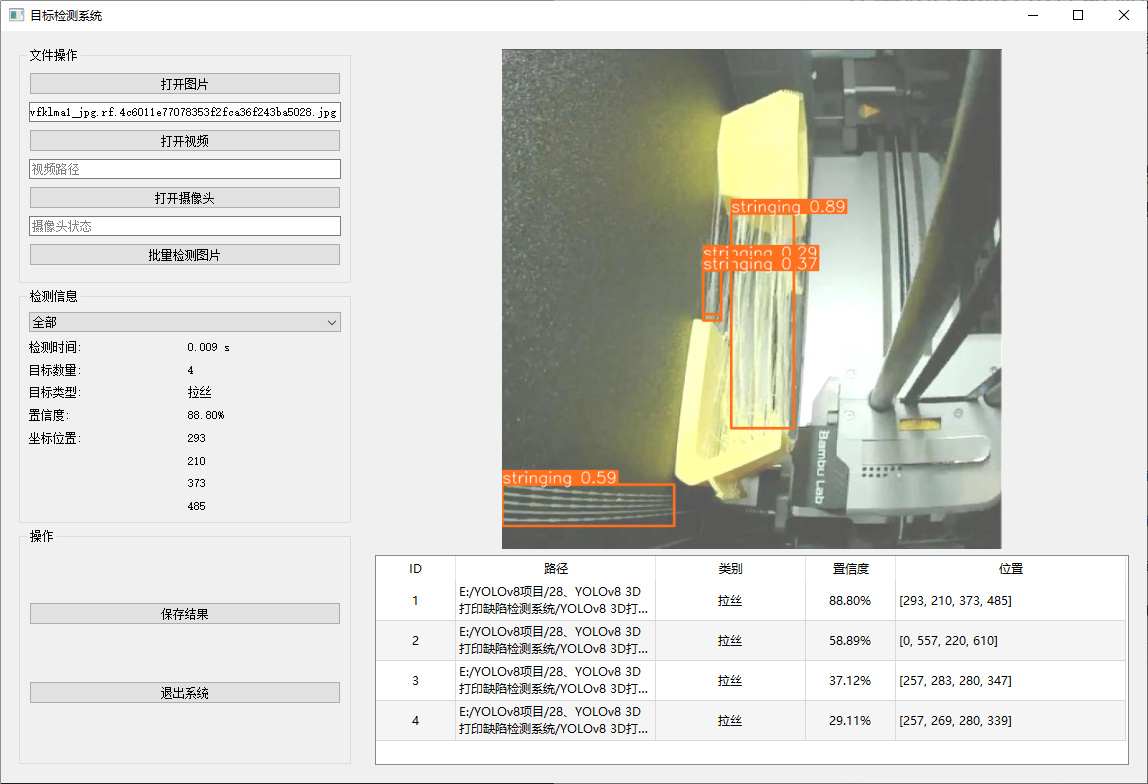The image size is (1148, 784).
Task: Expand the 全部 target filter dropdown
Action: tap(184, 322)
